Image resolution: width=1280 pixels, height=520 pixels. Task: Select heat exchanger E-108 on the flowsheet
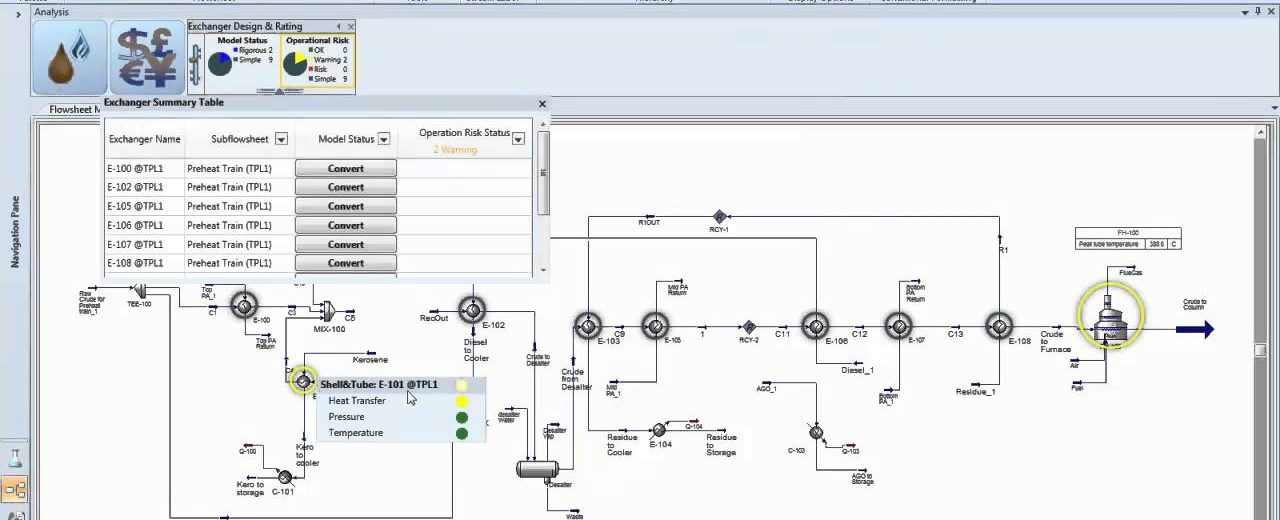point(999,325)
